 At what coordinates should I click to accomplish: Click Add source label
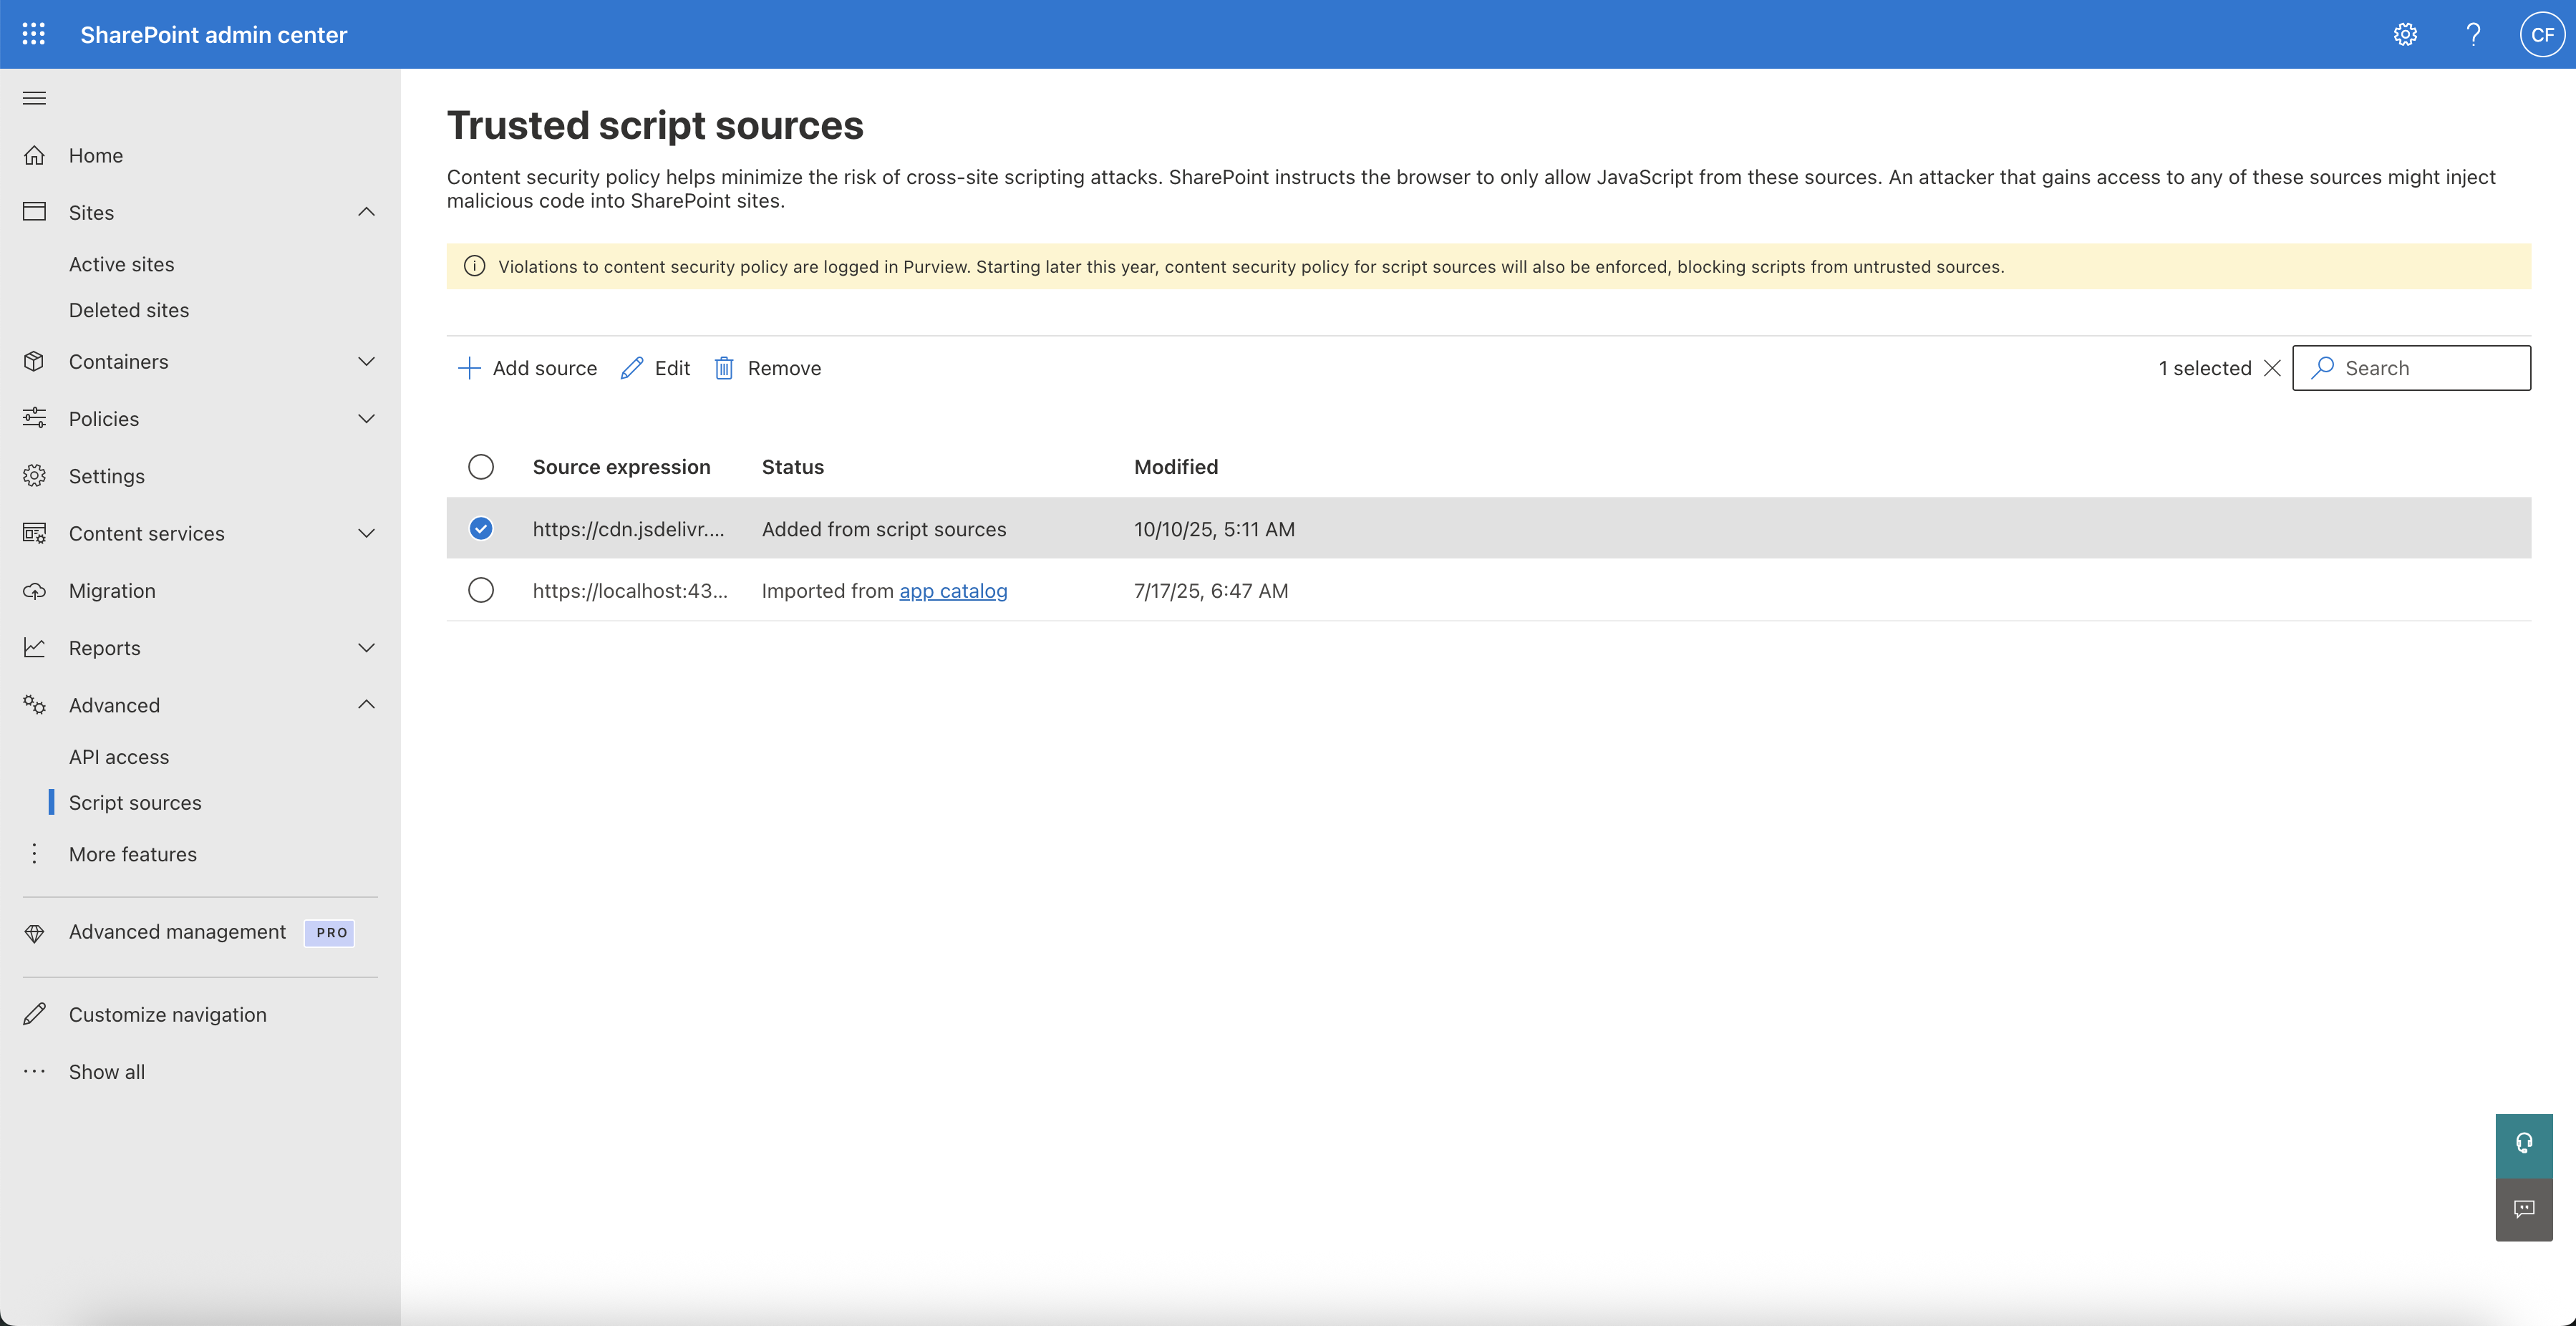pyautogui.click(x=545, y=368)
